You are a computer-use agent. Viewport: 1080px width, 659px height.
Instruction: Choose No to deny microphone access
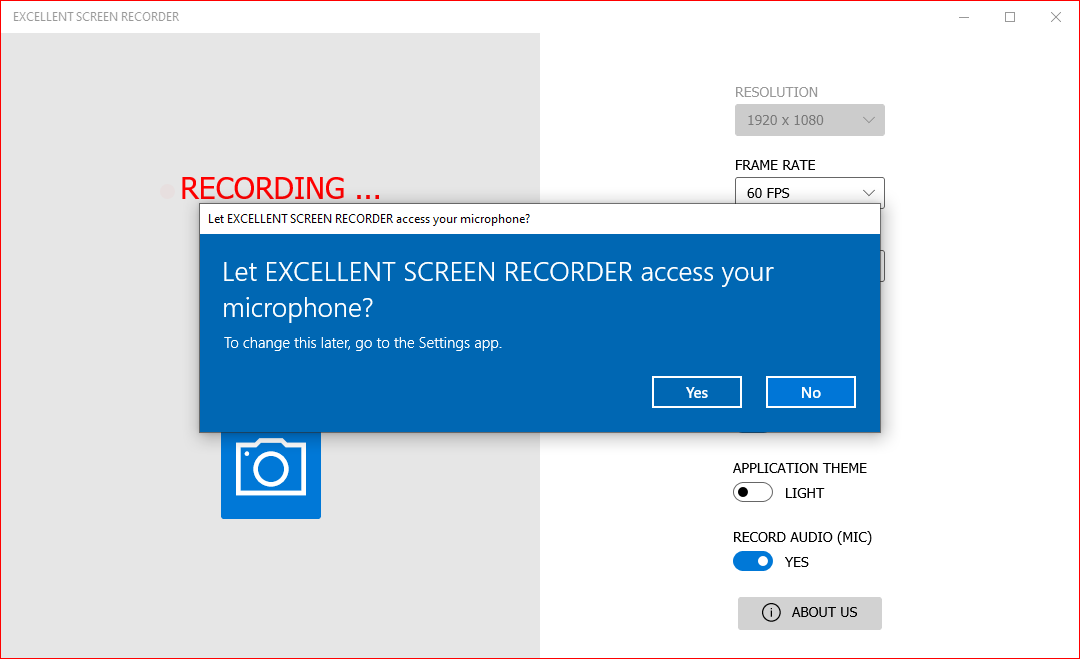coord(810,393)
